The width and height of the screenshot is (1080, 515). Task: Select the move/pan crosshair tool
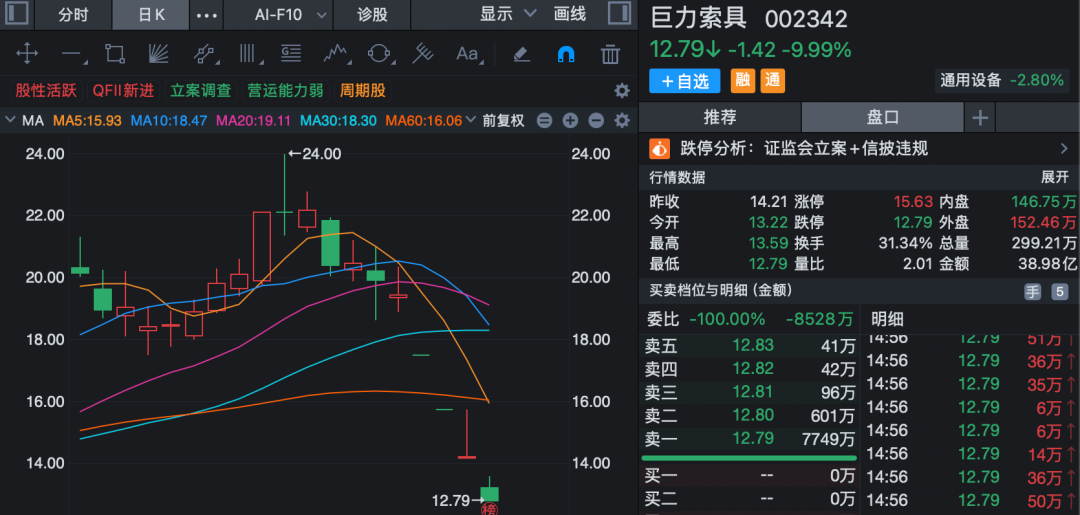tap(27, 53)
